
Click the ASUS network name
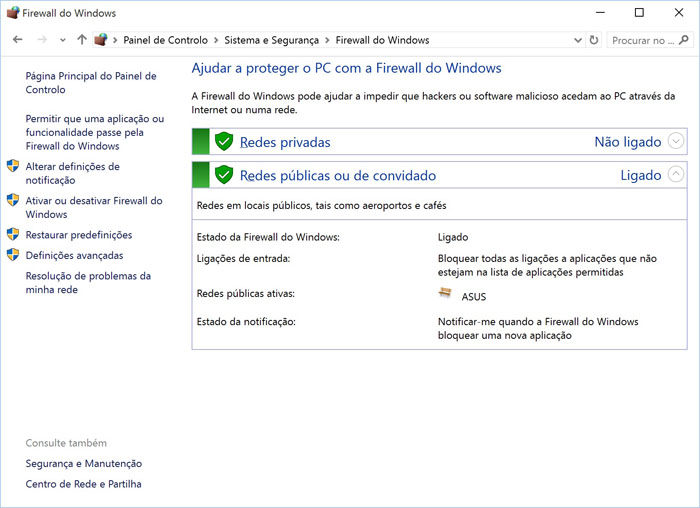coord(474,297)
